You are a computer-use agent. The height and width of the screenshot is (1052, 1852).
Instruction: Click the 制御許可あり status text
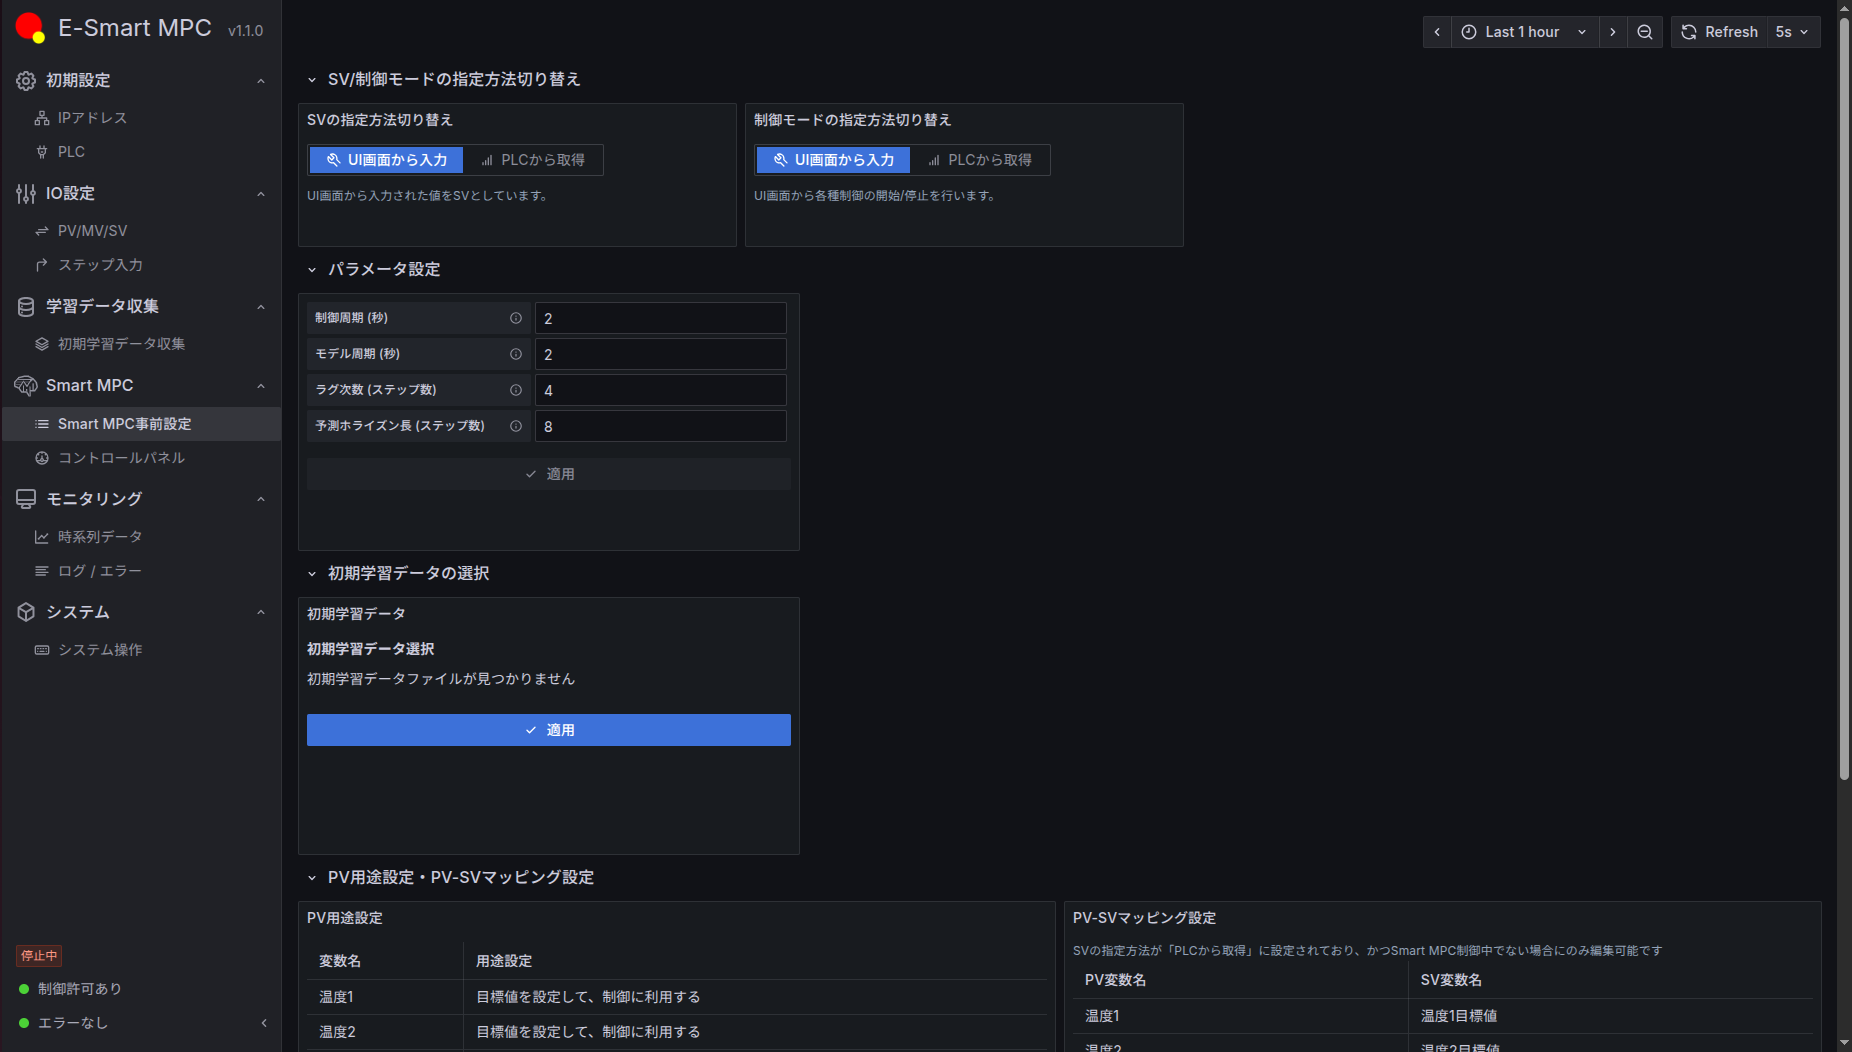pos(80,989)
